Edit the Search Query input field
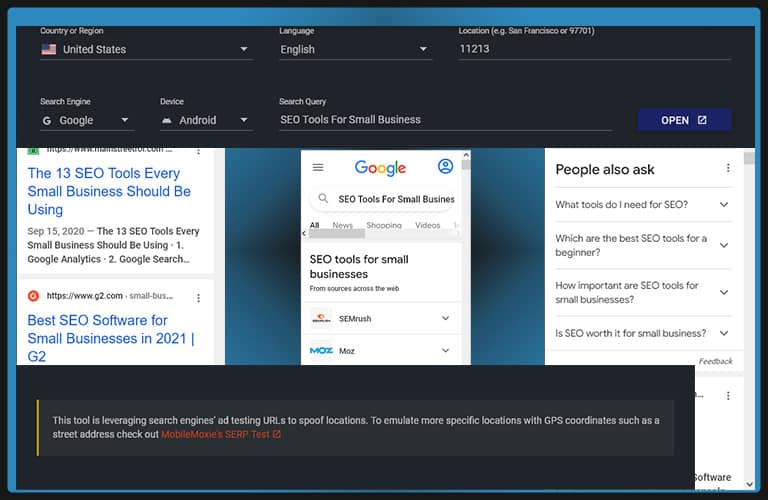 (x=445, y=120)
